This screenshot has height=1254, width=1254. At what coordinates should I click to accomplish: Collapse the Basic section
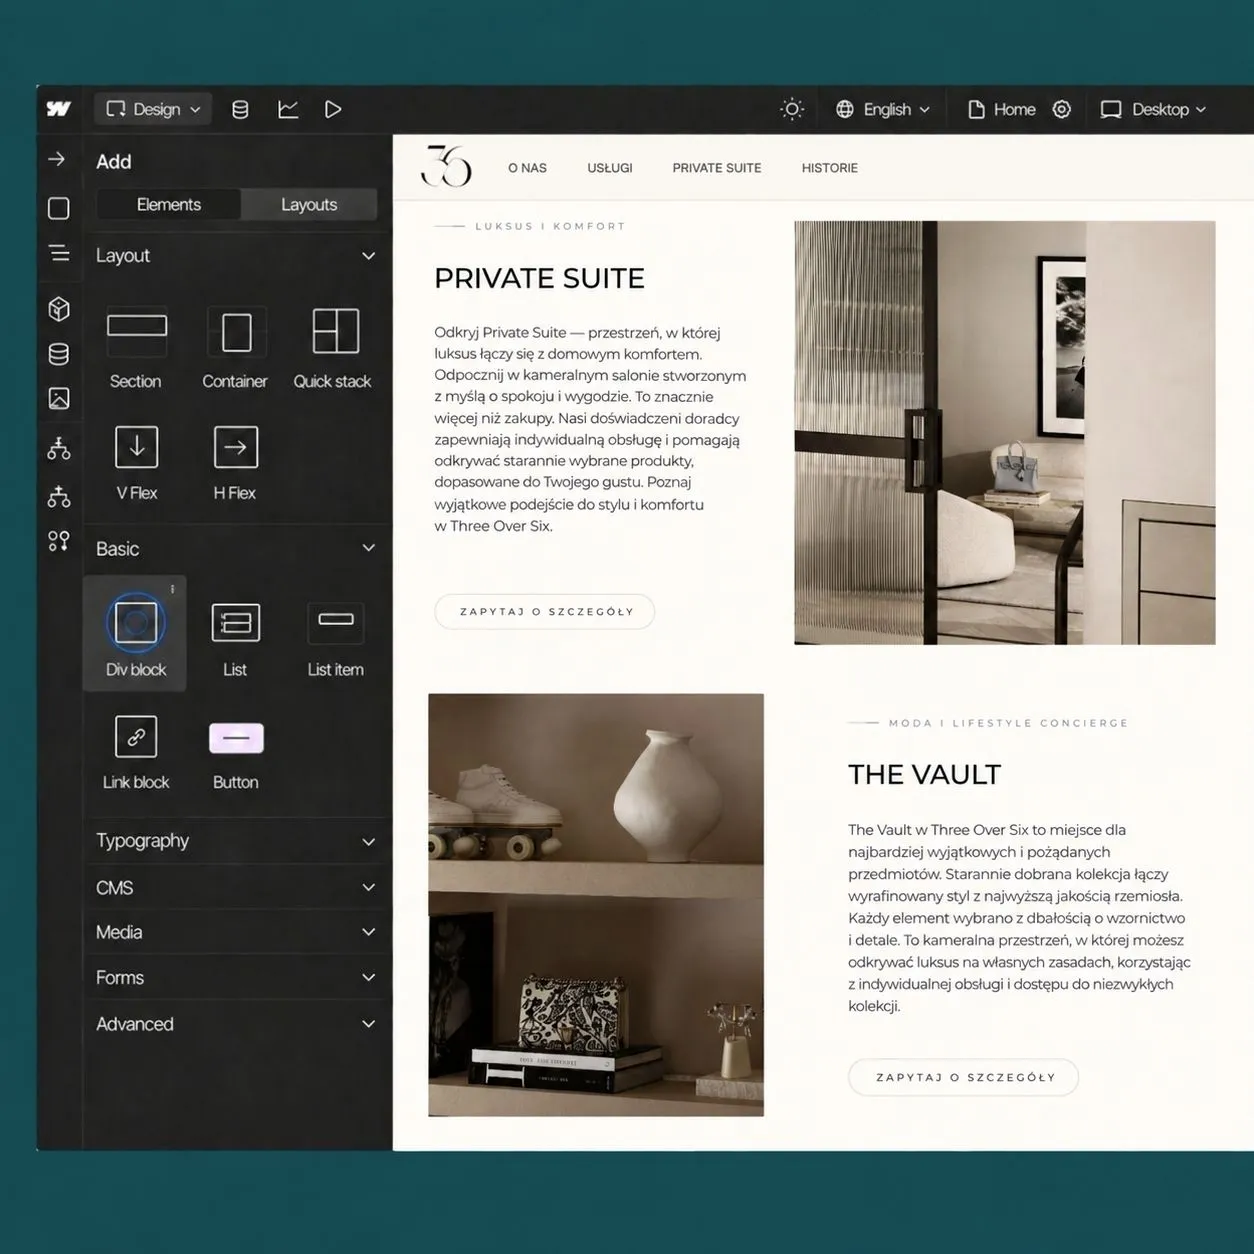[368, 548]
